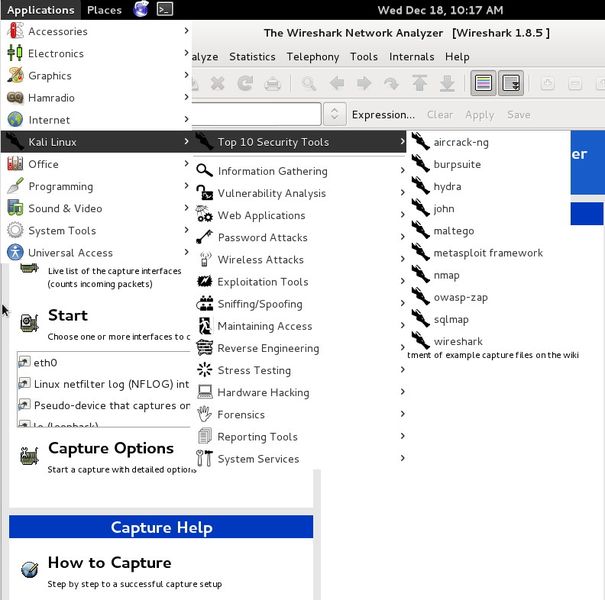Open Accessories submenu

(x=96, y=31)
